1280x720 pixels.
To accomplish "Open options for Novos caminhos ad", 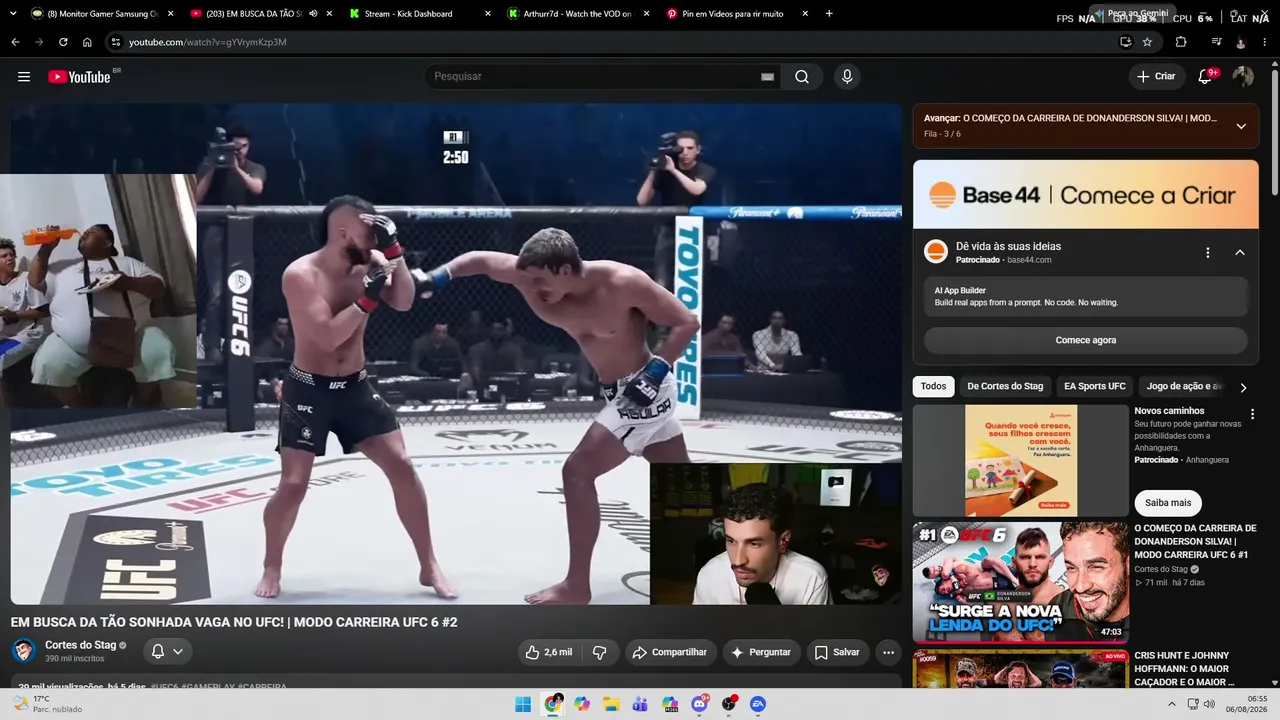I will (1252, 414).
